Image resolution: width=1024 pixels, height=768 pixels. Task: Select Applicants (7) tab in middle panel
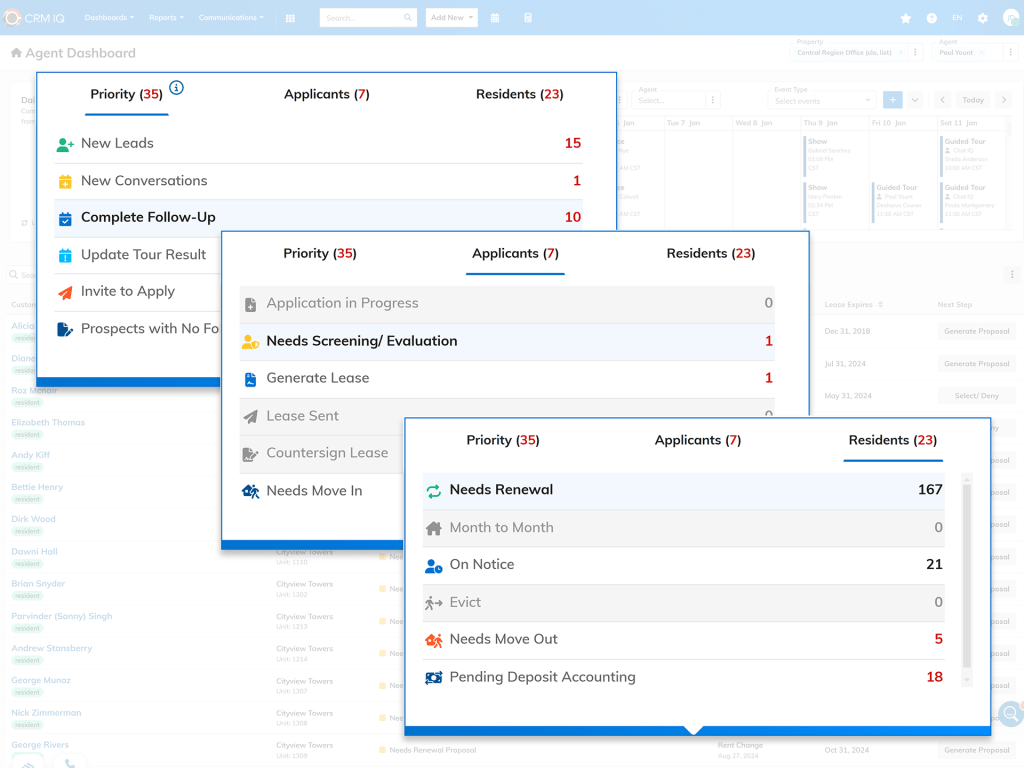515,253
